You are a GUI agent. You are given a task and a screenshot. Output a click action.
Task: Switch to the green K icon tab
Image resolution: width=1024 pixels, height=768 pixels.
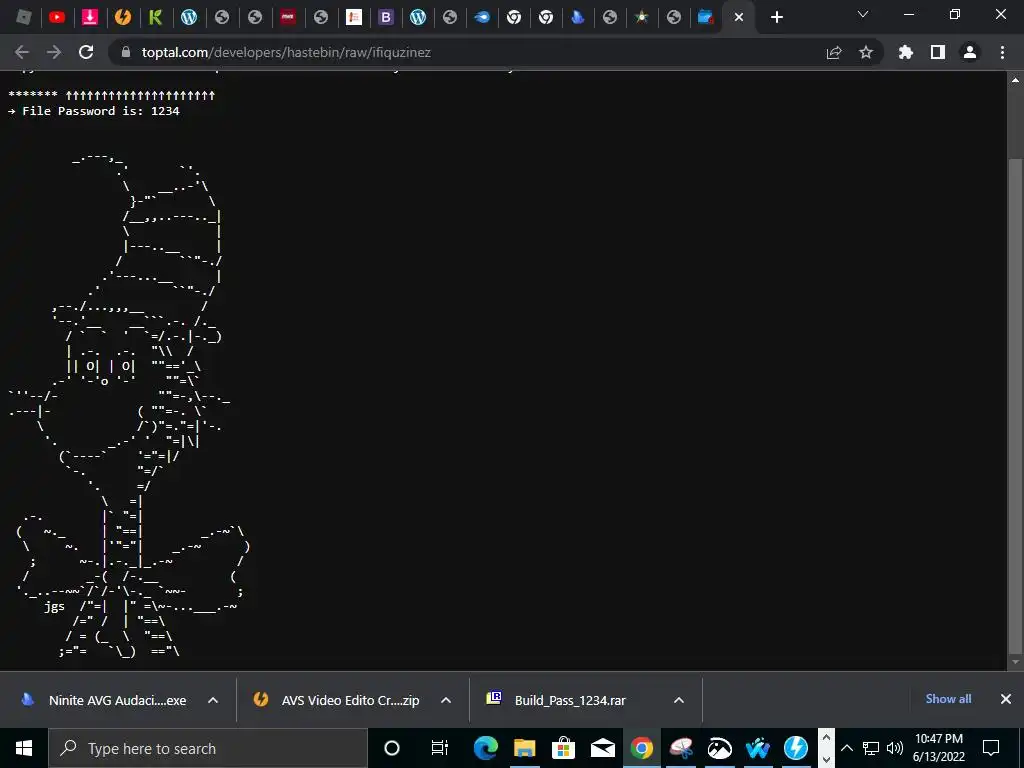pos(155,17)
